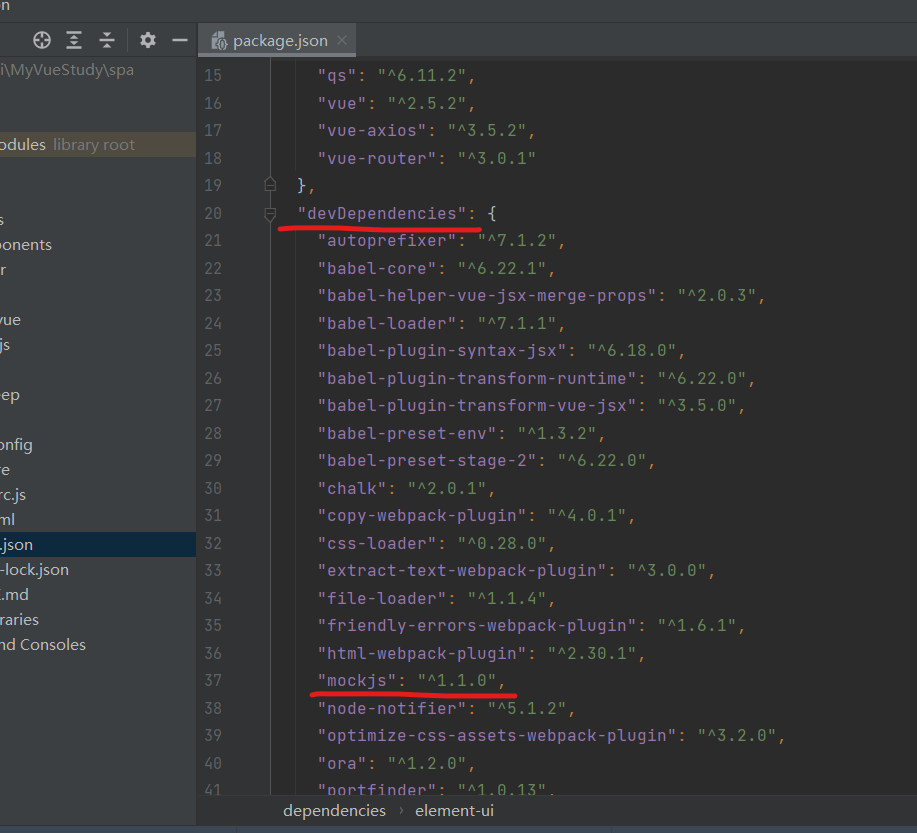Click the Expand All toolbar icon
This screenshot has height=833, width=917.
point(74,40)
